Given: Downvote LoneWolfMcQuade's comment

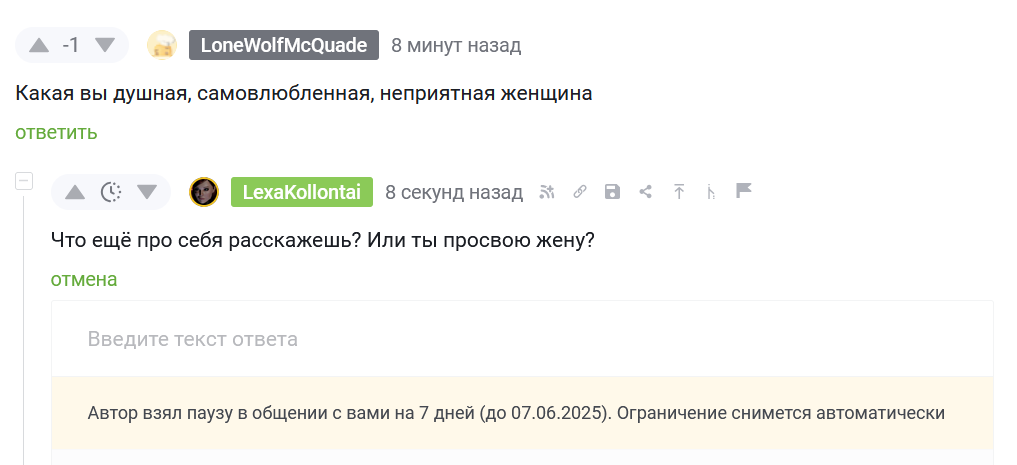Looking at the screenshot, I should pyautogui.click(x=105, y=46).
